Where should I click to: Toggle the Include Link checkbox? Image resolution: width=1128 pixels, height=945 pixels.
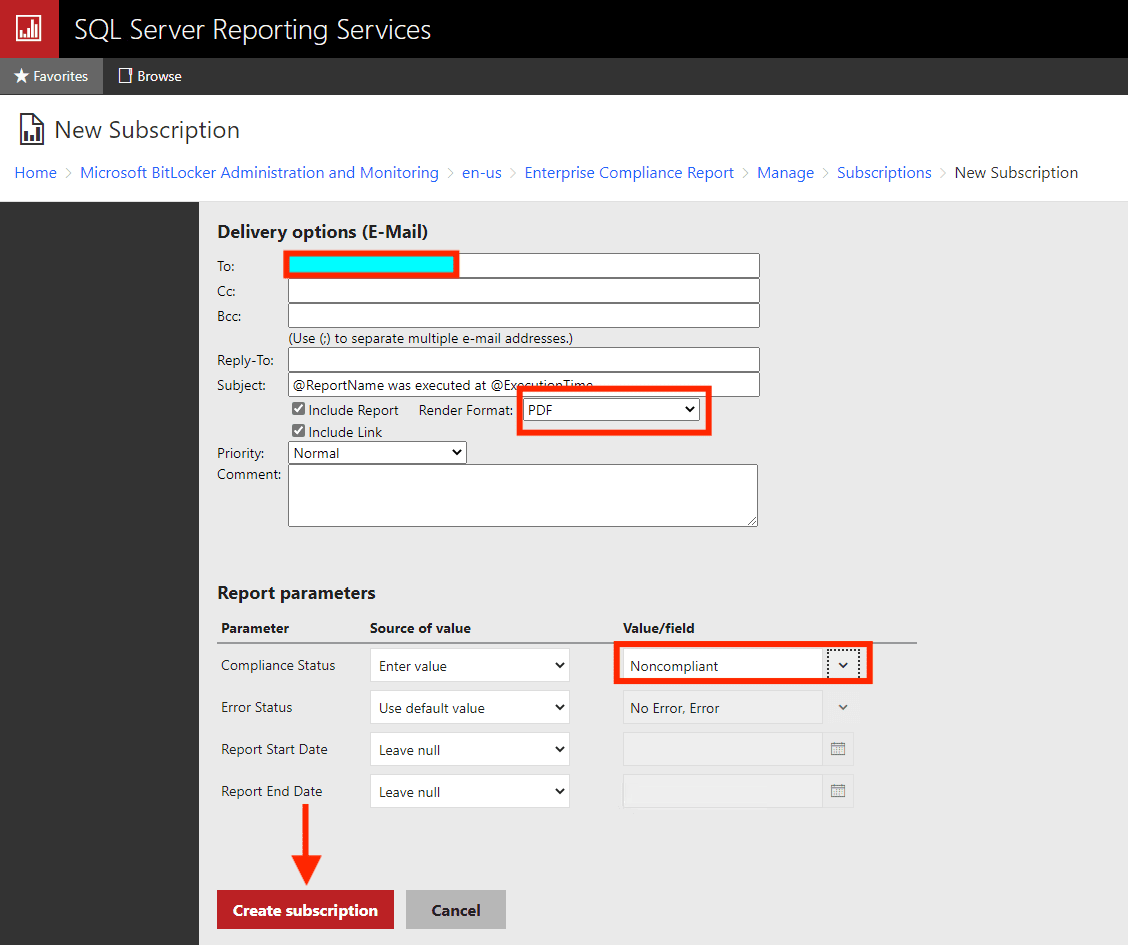click(298, 431)
